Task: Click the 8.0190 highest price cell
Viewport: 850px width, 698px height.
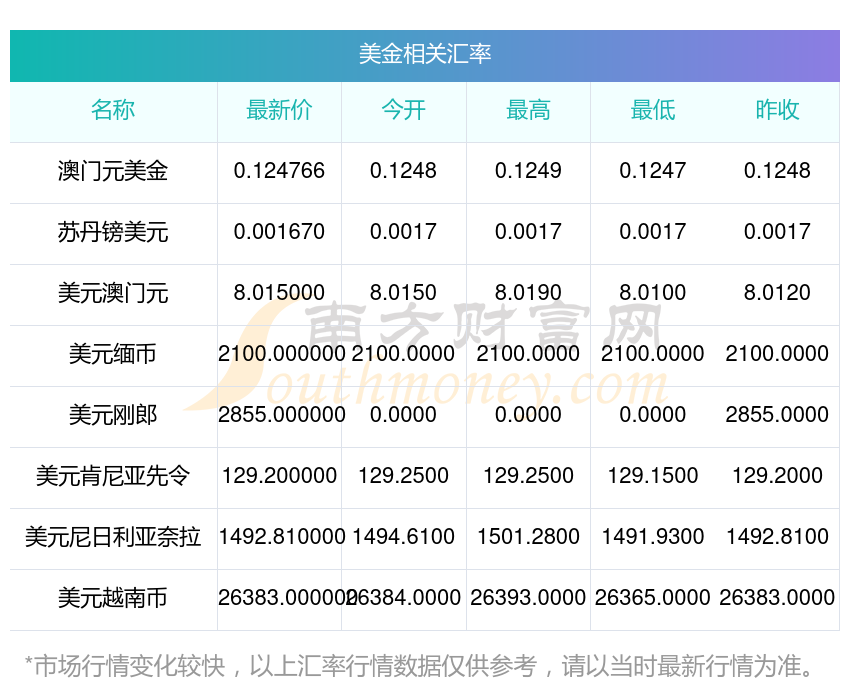Action: (x=528, y=293)
